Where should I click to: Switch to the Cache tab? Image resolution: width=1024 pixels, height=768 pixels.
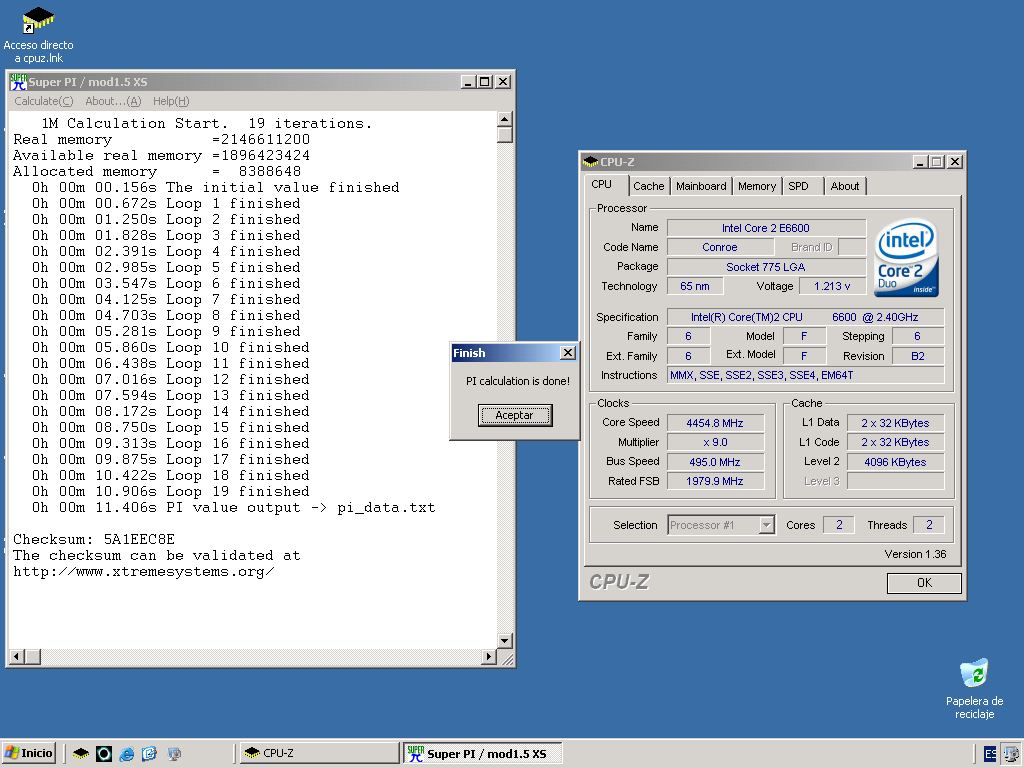[x=648, y=186]
